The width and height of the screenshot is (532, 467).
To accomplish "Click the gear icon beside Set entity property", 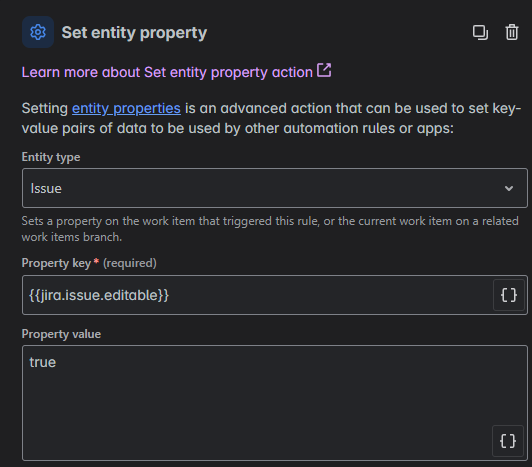I will click(x=38, y=32).
